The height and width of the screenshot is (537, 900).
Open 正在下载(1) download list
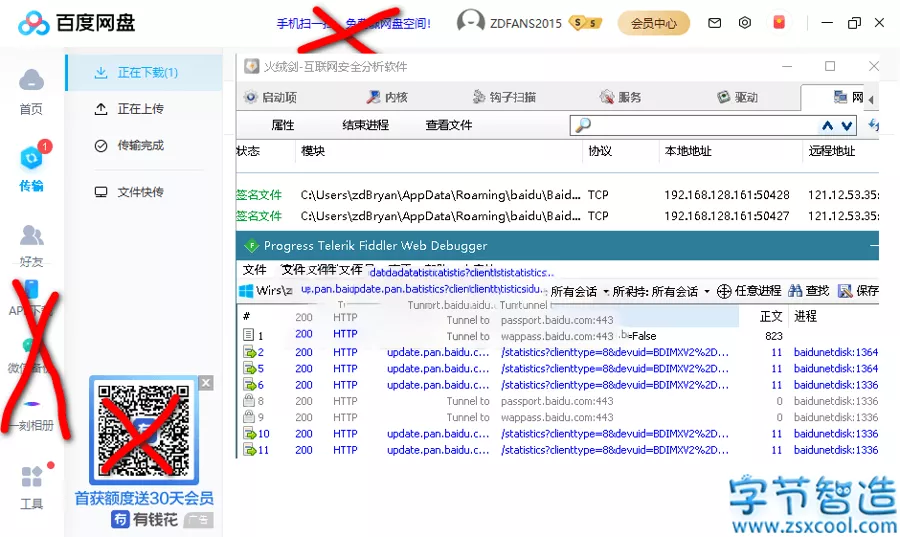(145, 73)
